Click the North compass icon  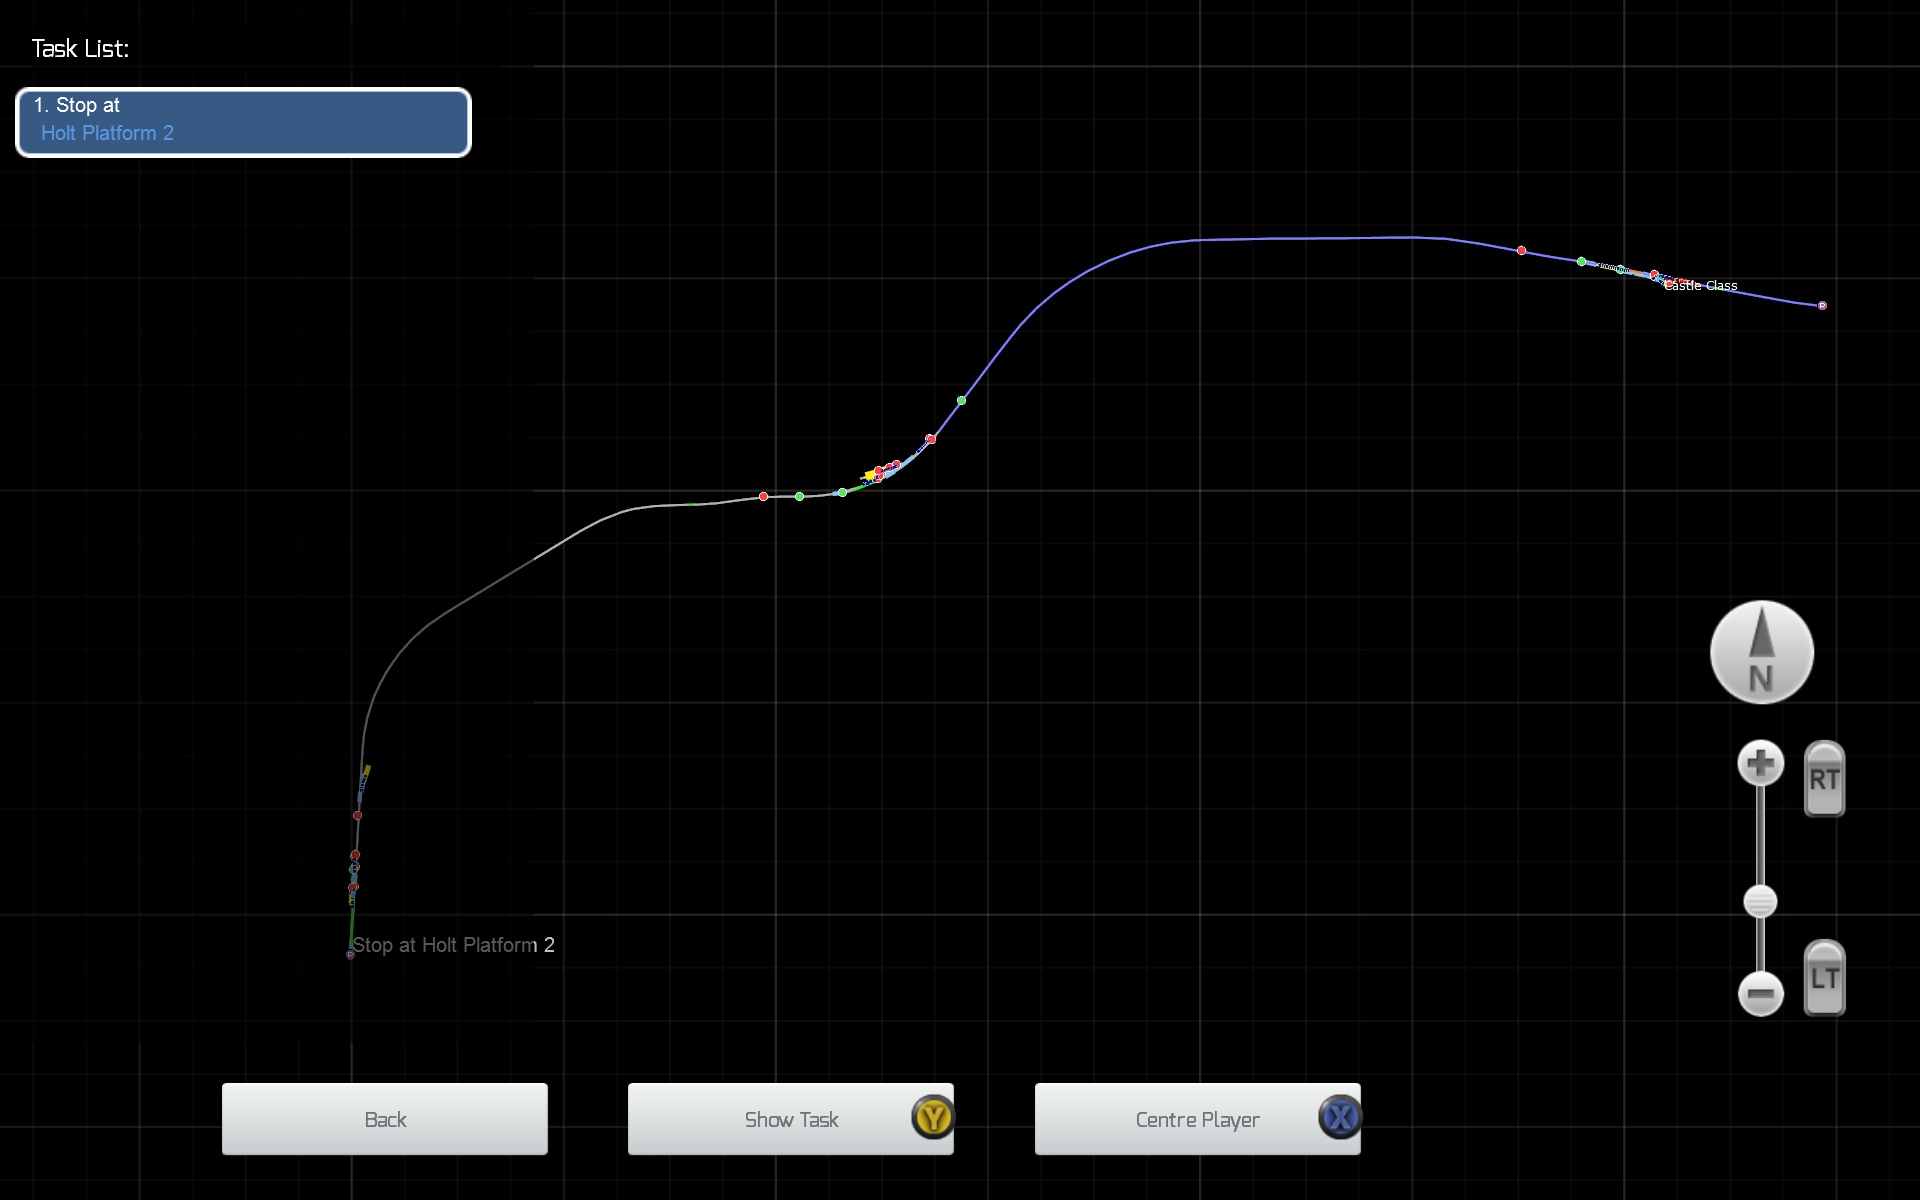click(x=1761, y=652)
